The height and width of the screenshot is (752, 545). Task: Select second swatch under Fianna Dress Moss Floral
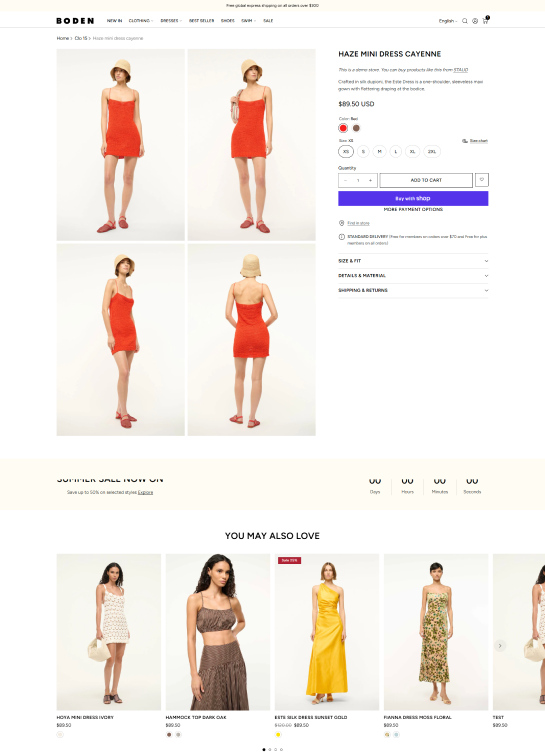coord(396,734)
